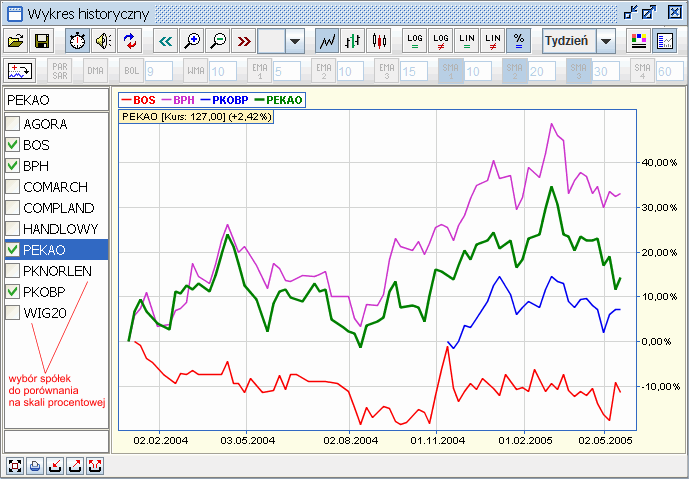Toggle the SMA 3 indicator button
This screenshot has width=689, height=479.
[x=579, y=71]
